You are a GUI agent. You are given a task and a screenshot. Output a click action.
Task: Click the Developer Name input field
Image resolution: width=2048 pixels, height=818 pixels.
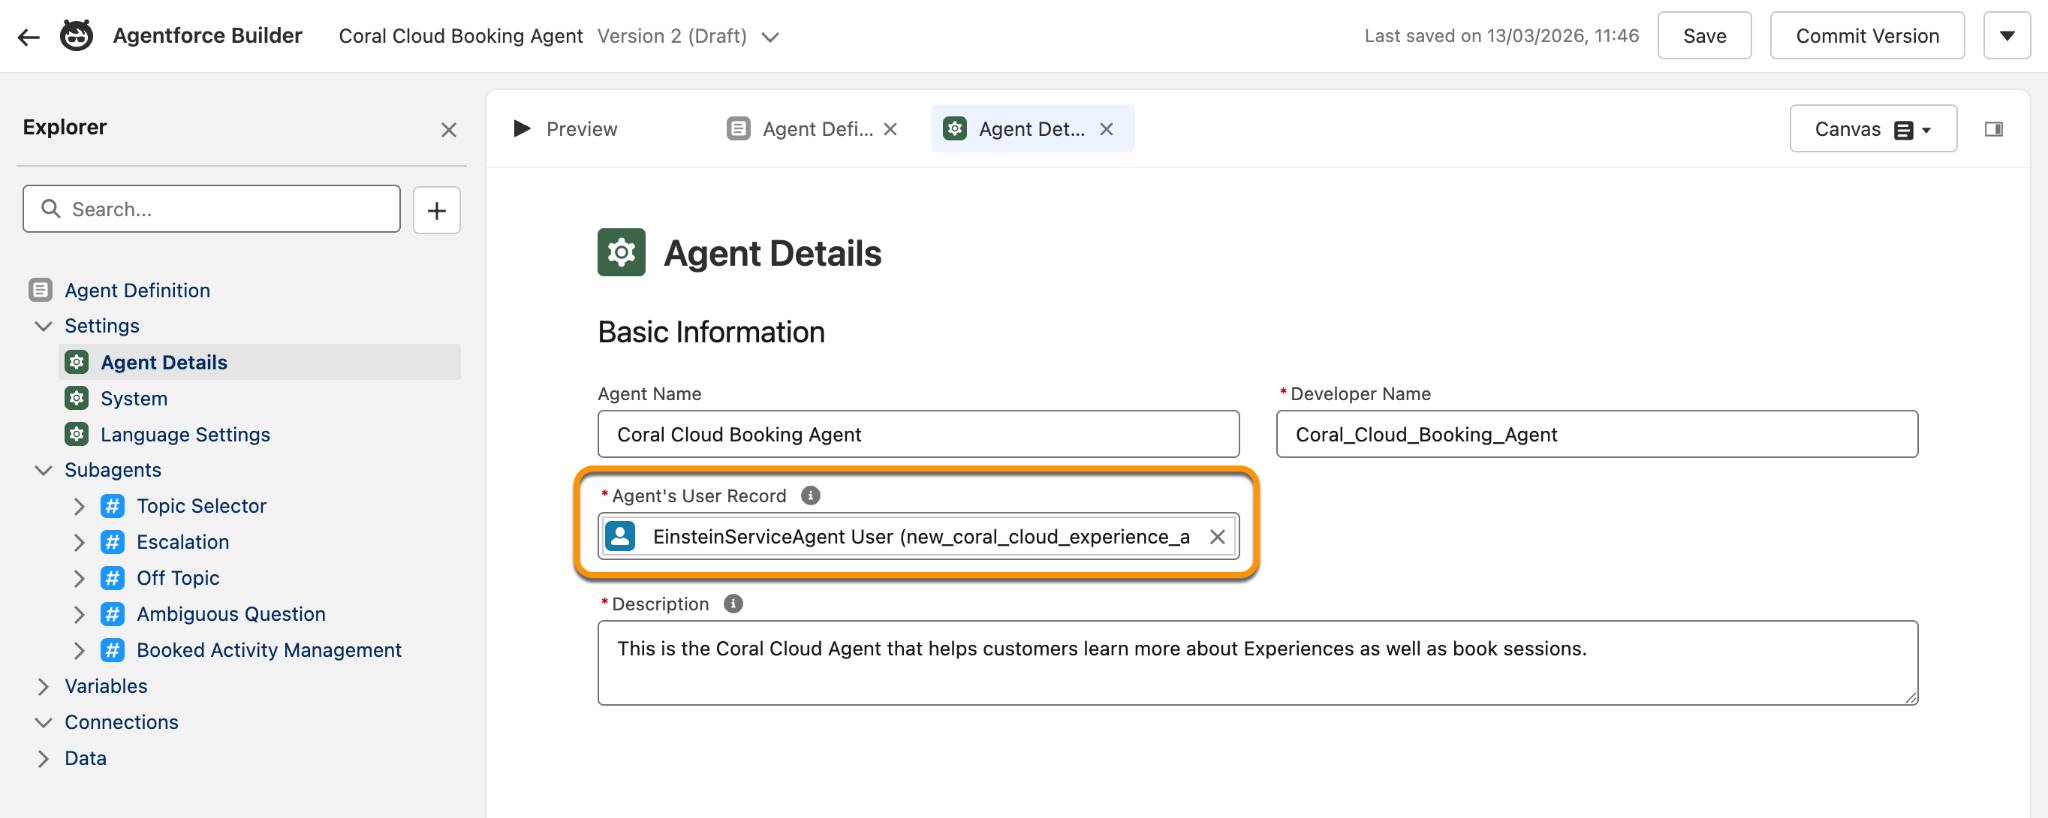click(1597, 434)
